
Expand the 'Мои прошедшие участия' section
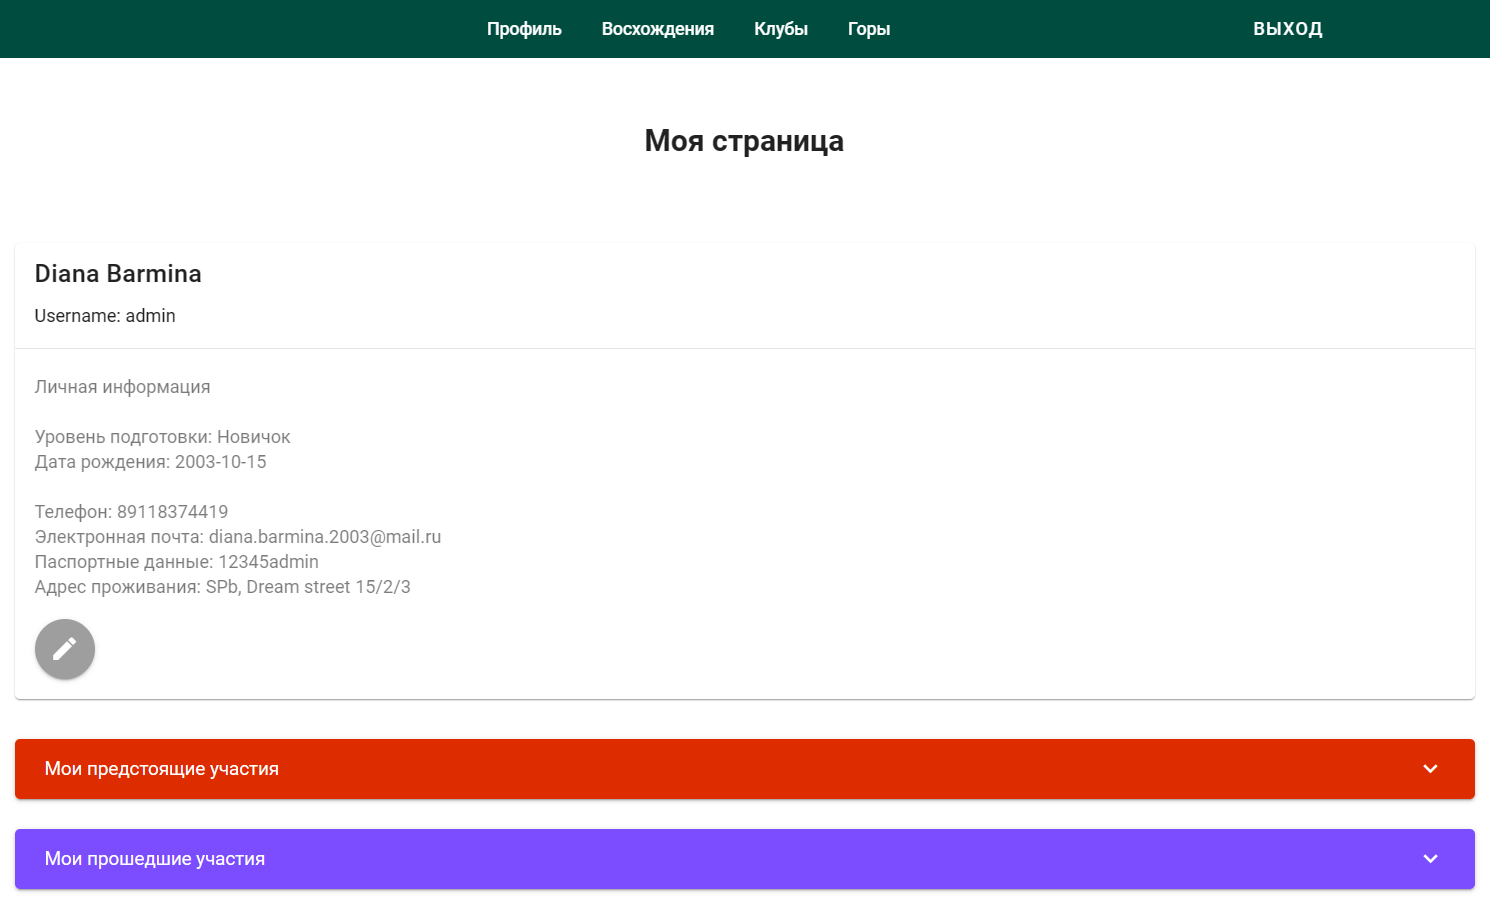pyautogui.click(x=744, y=858)
